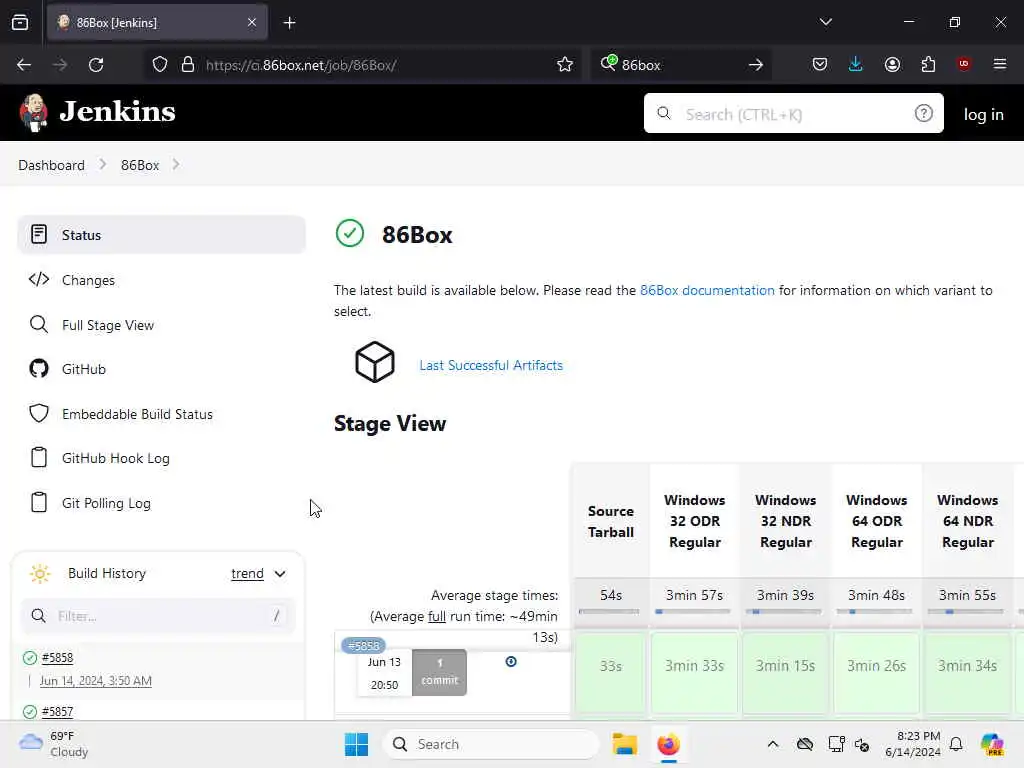The height and width of the screenshot is (768, 1024).
Task: Click the trend link in Build History
Action: (248, 573)
